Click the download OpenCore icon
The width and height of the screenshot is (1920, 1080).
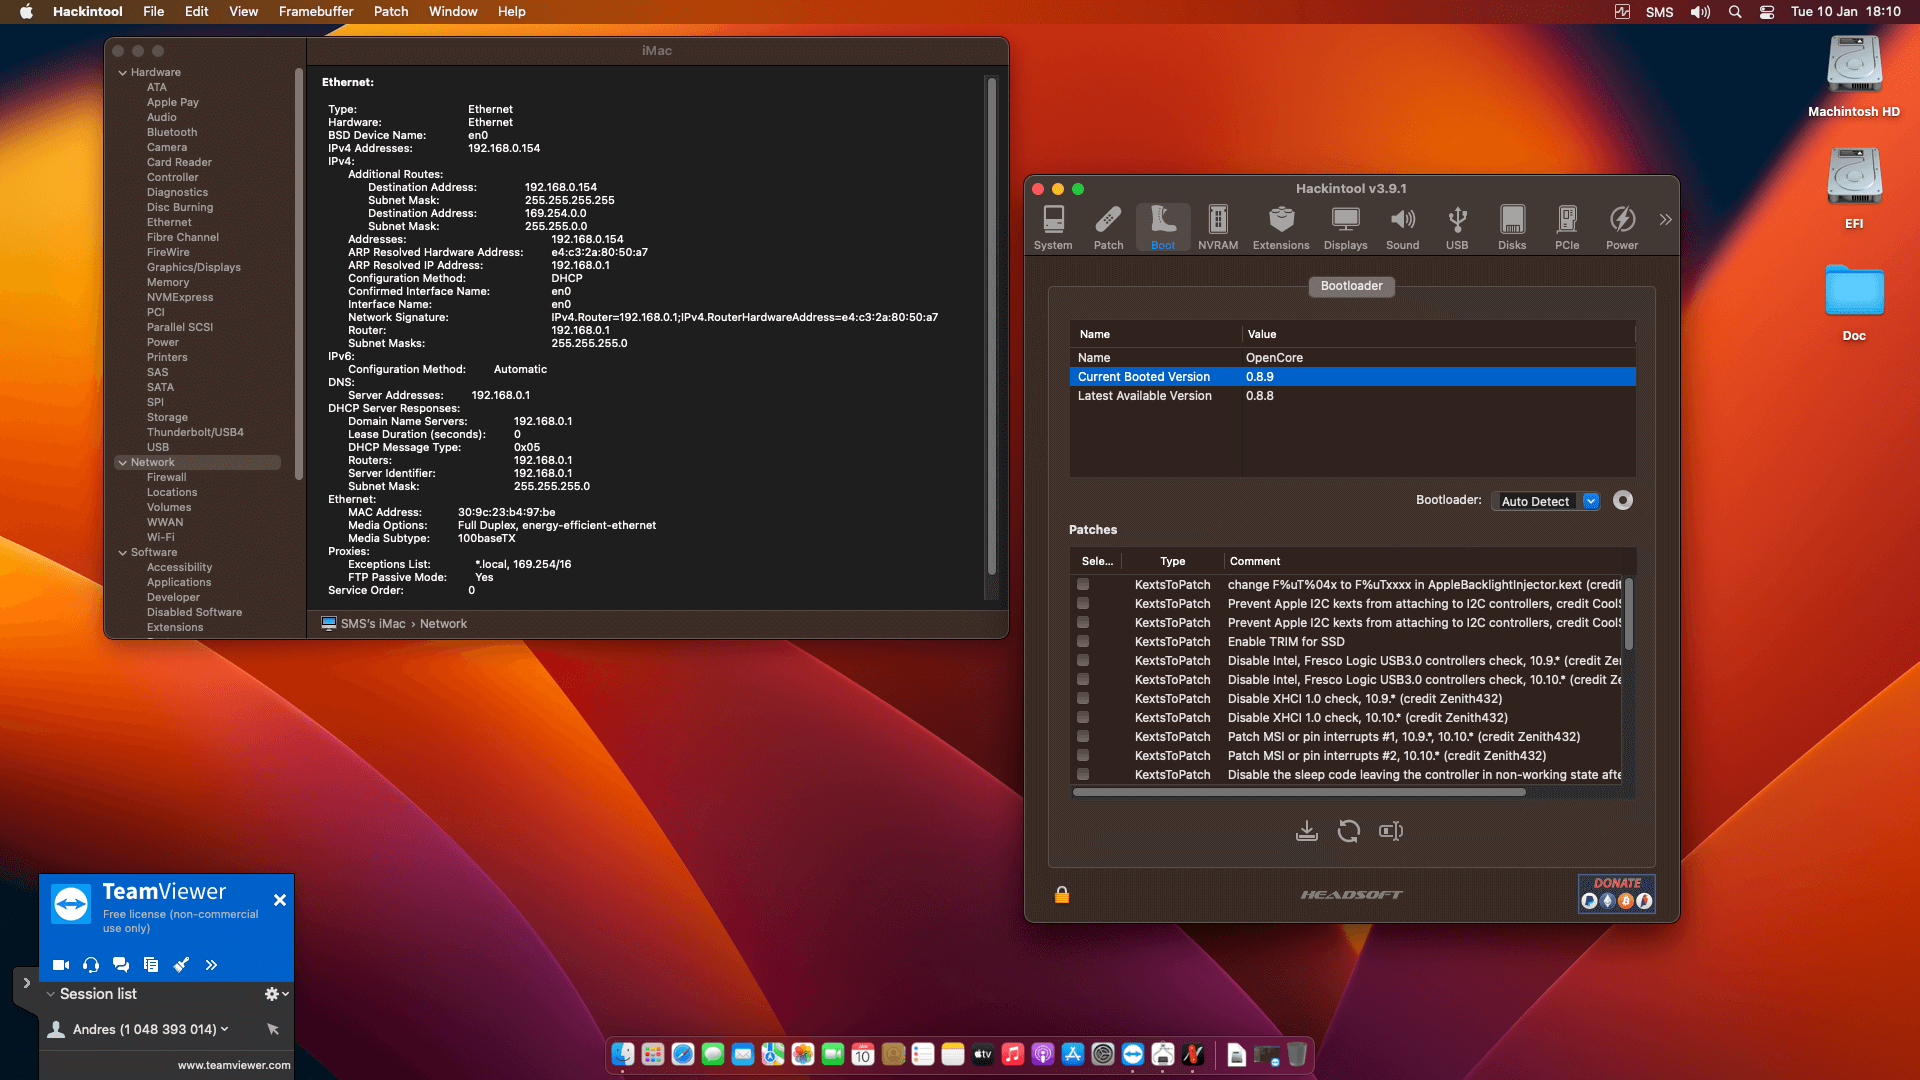click(x=1306, y=830)
